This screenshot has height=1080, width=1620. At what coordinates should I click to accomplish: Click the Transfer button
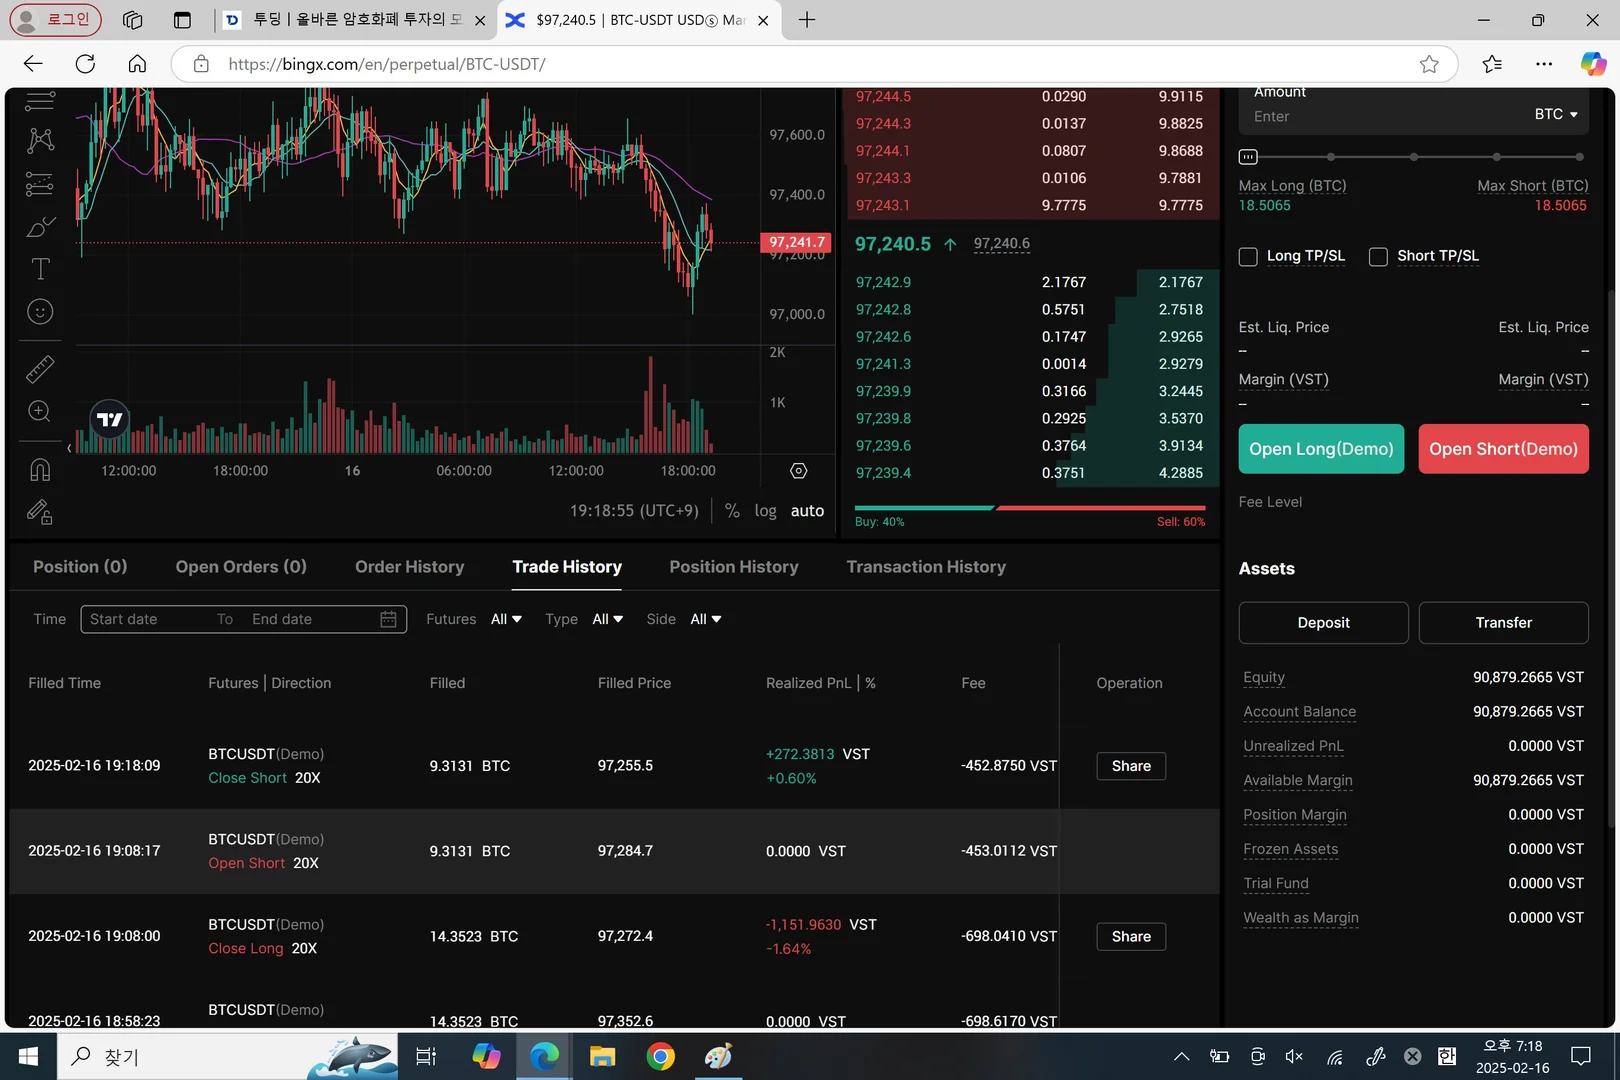1503,623
